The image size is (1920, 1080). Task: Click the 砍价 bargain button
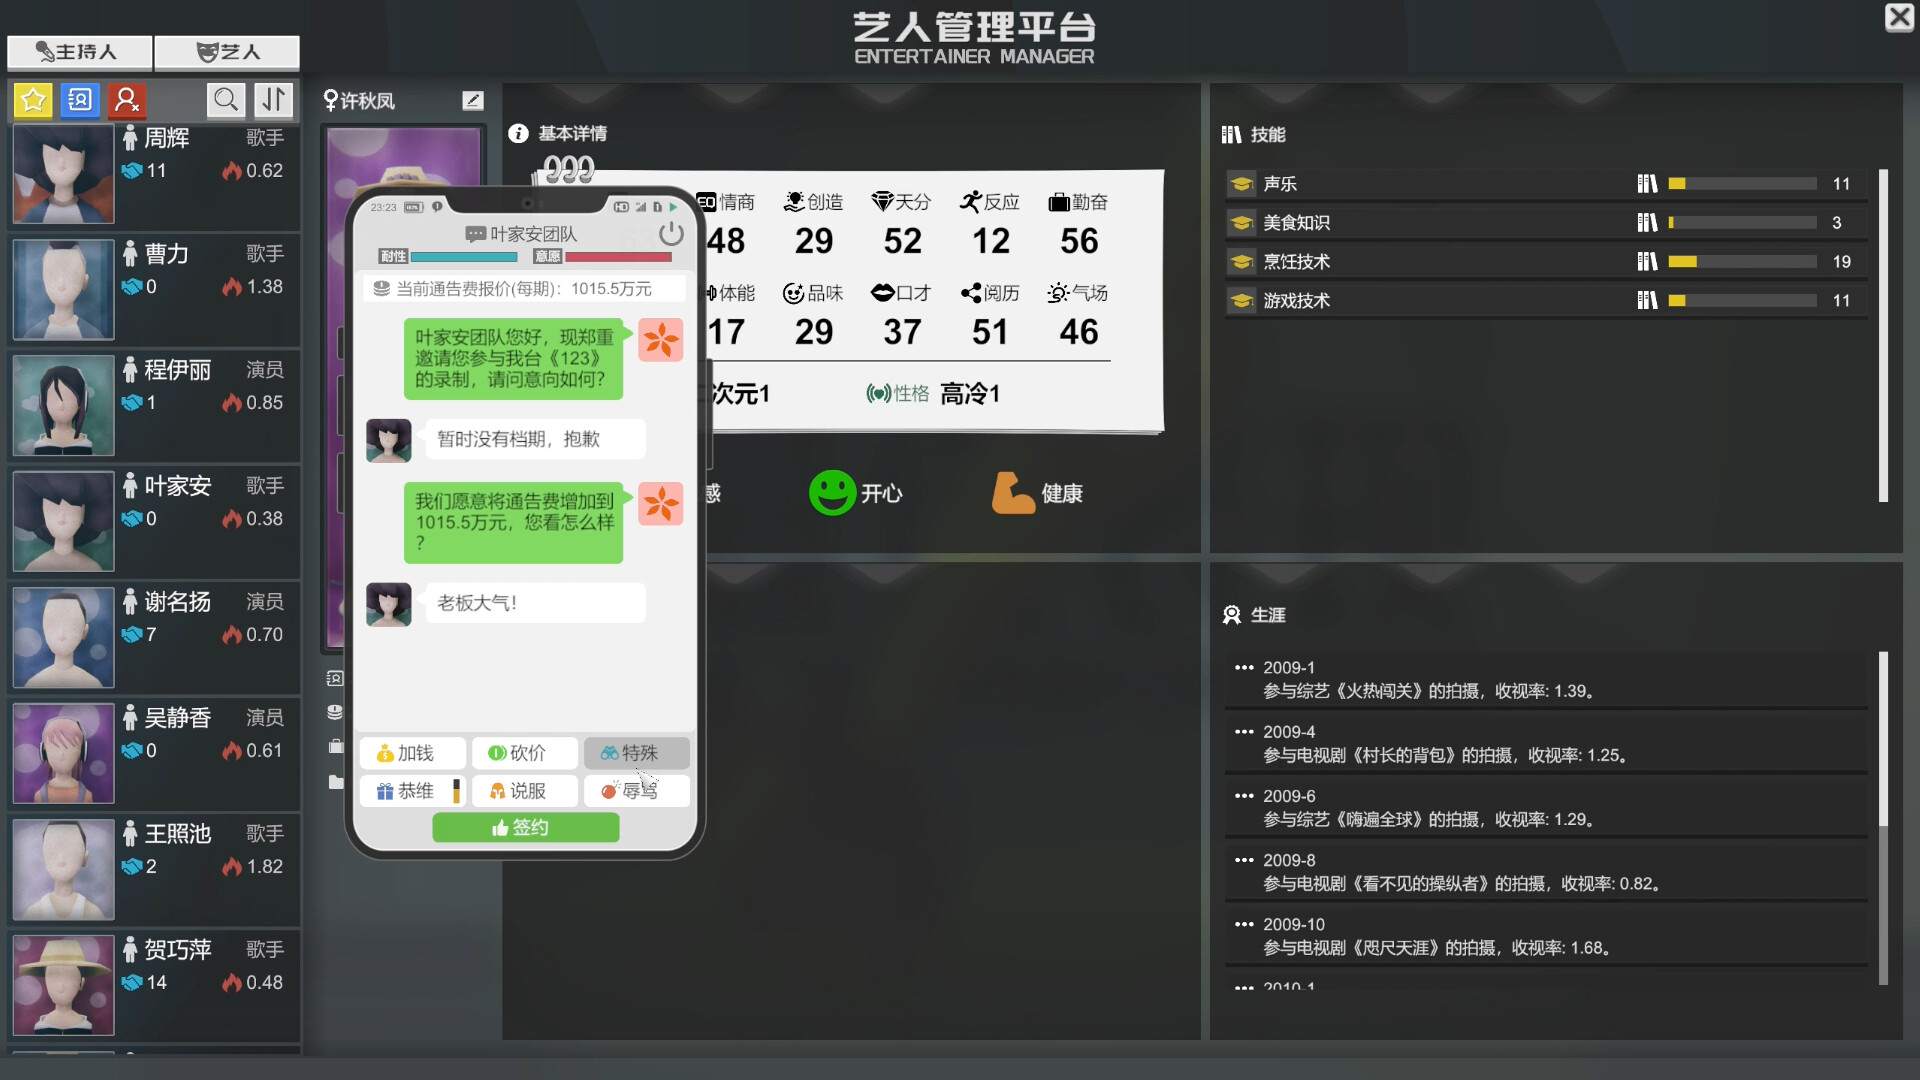pos(524,753)
